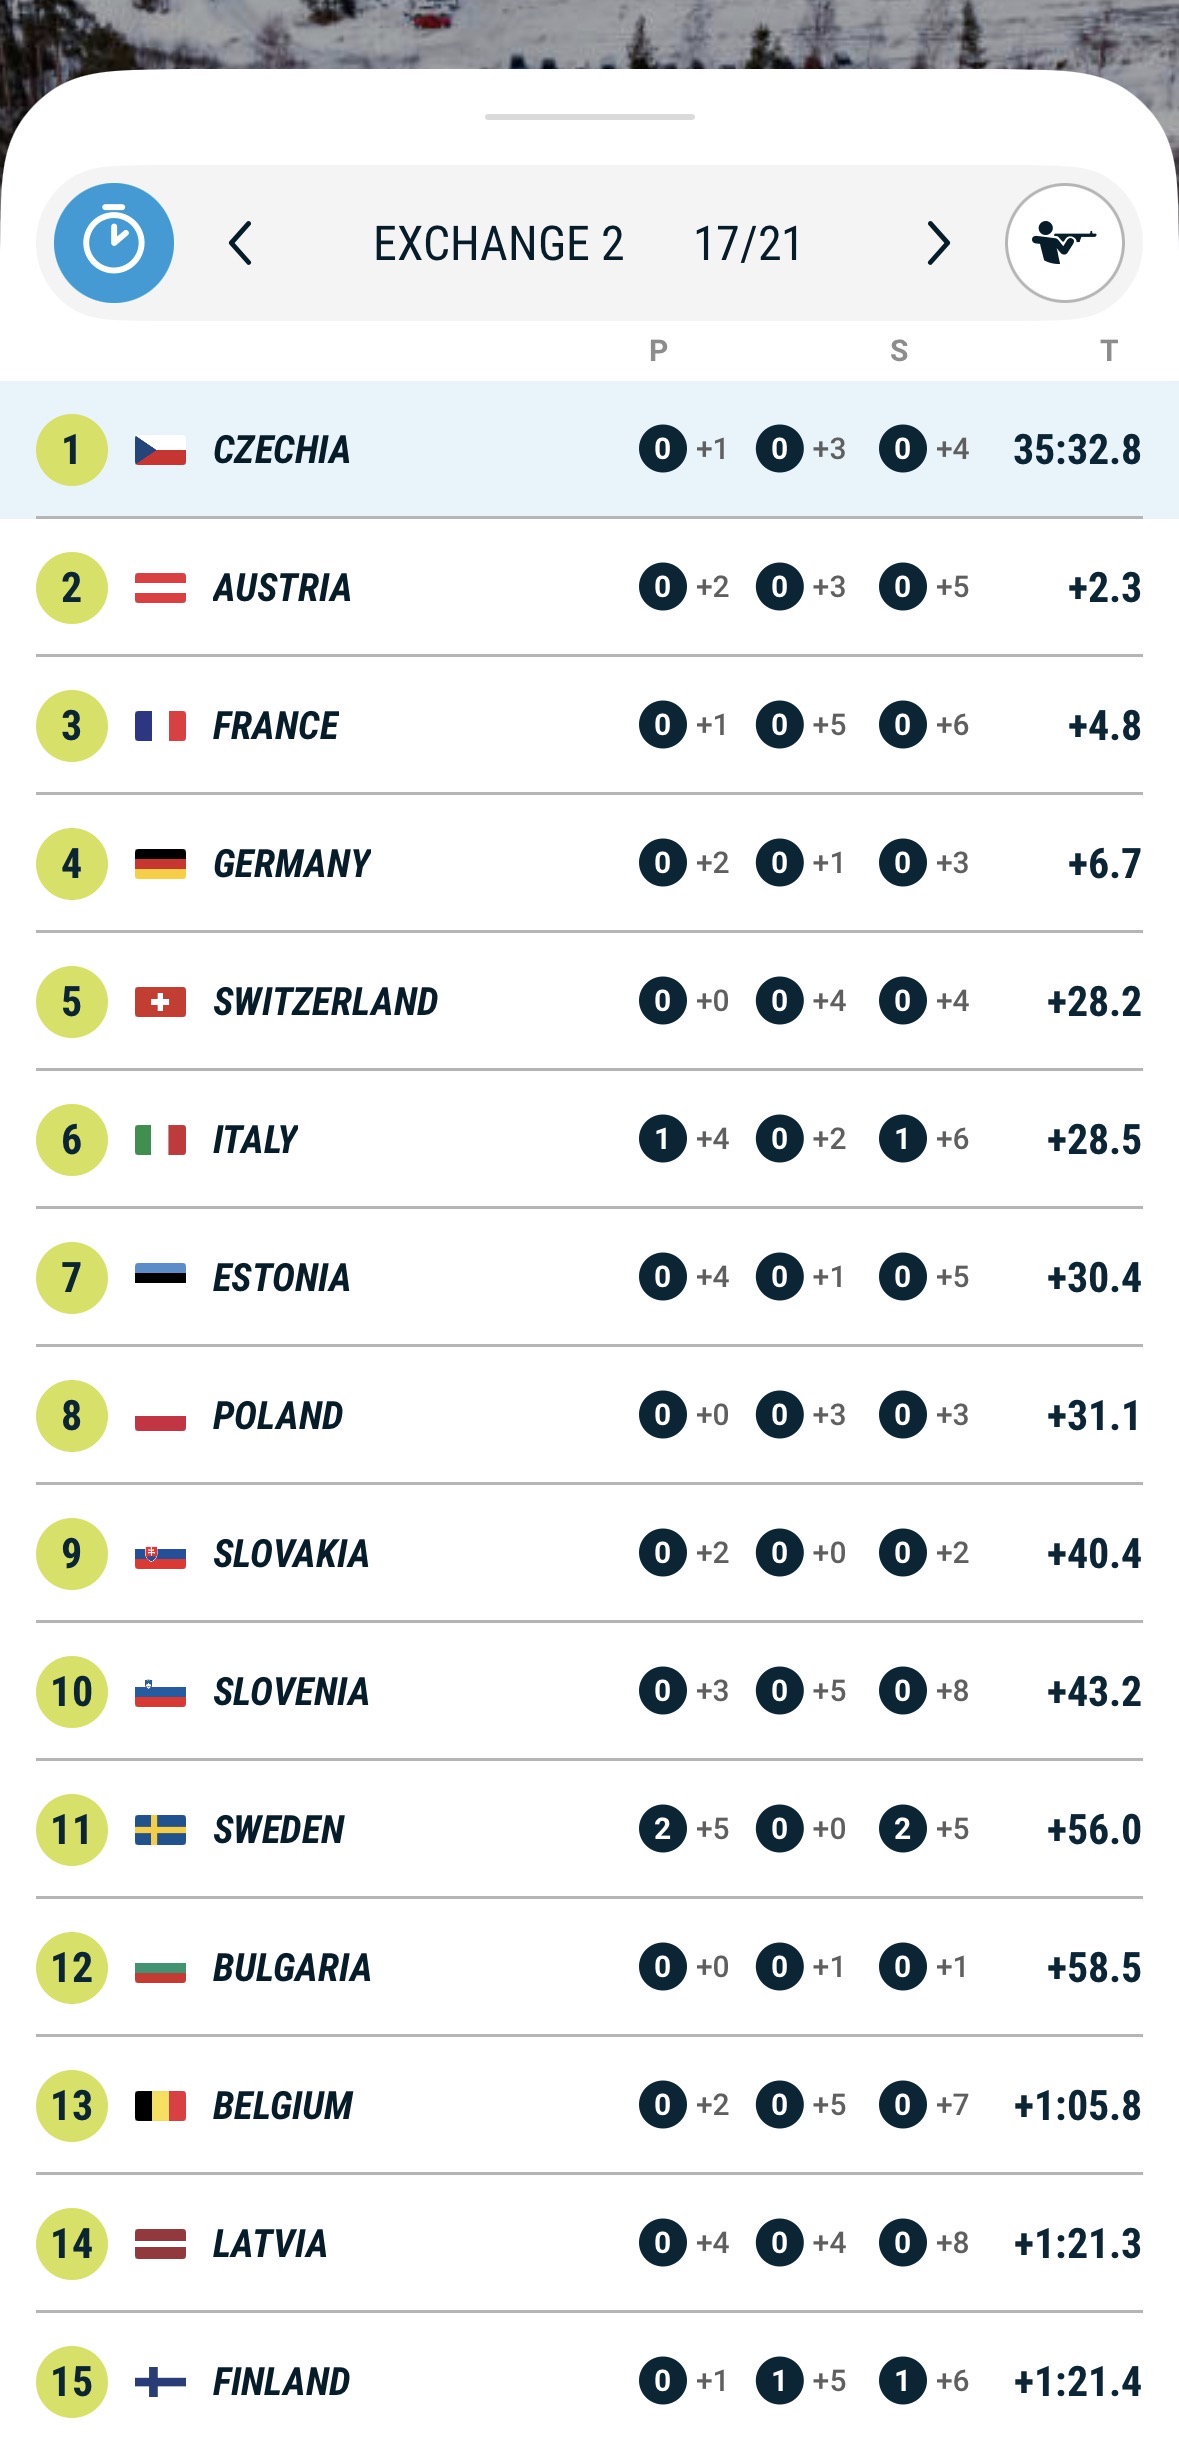Tap the Slovakia flag icon
Viewport: 1179px width, 2448px height.
click(x=160, y=1555)
